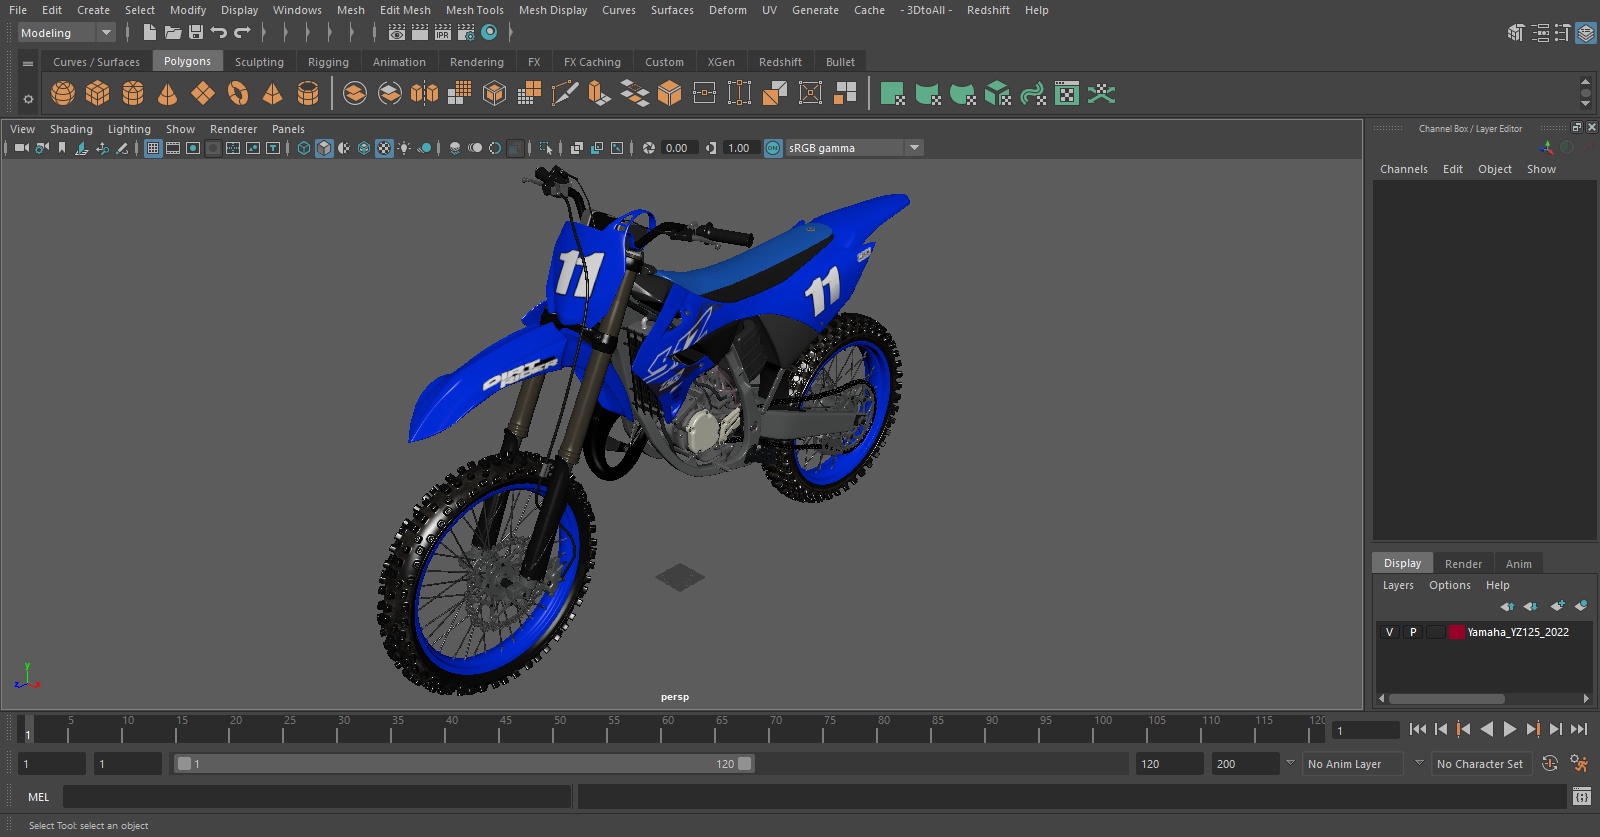Switch to the Sculpting shelf tab
Viewport: 1600px width, 837px height.
[x=259, y=62]
